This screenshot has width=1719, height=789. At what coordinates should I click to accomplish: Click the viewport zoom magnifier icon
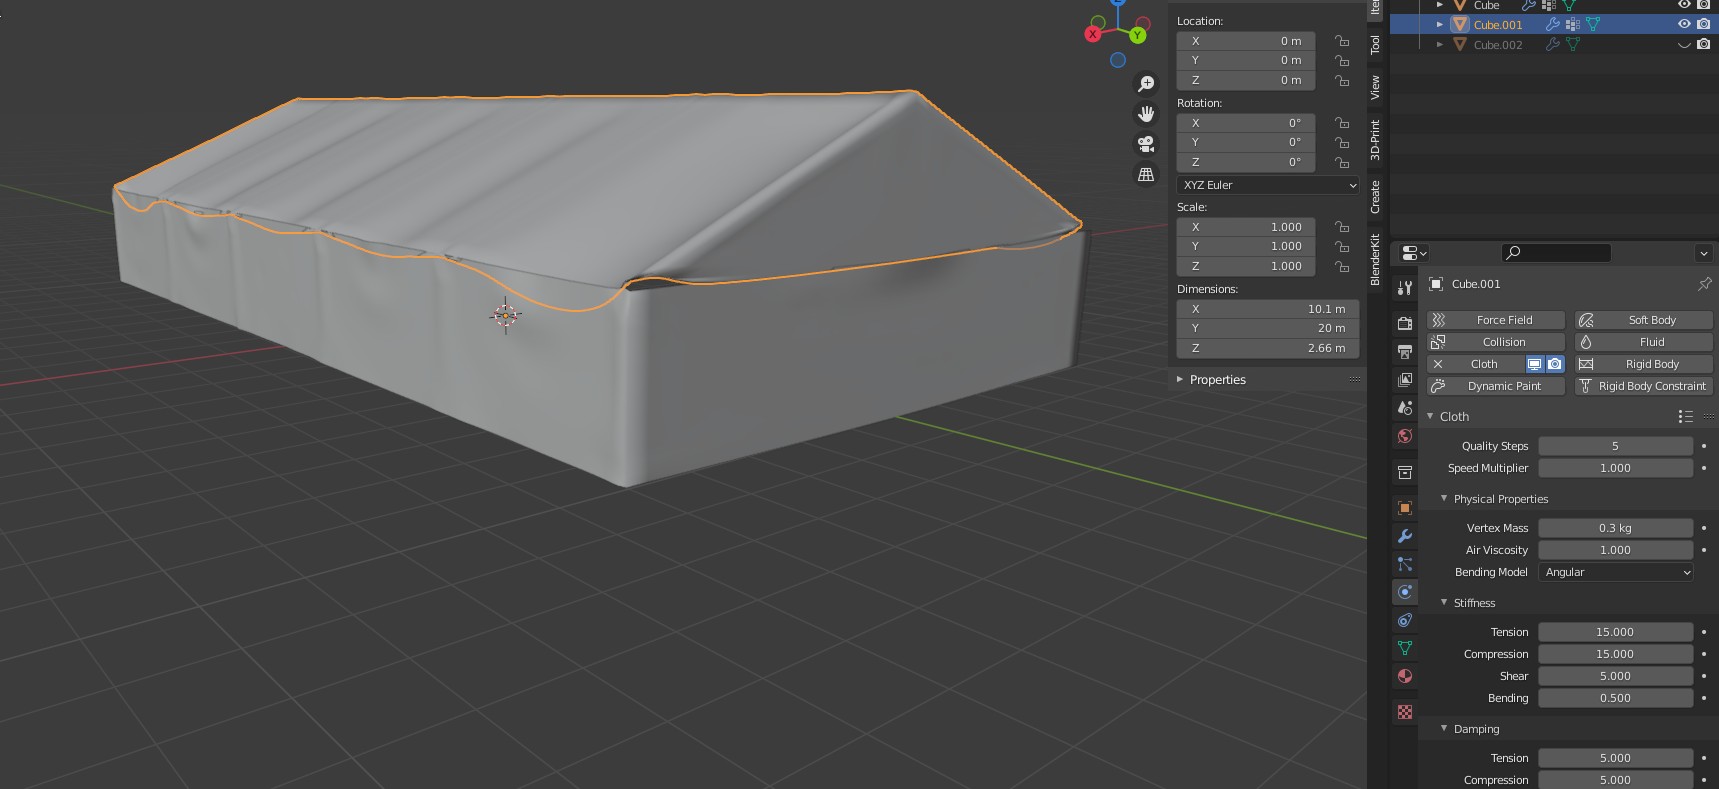click(1146, 84)
